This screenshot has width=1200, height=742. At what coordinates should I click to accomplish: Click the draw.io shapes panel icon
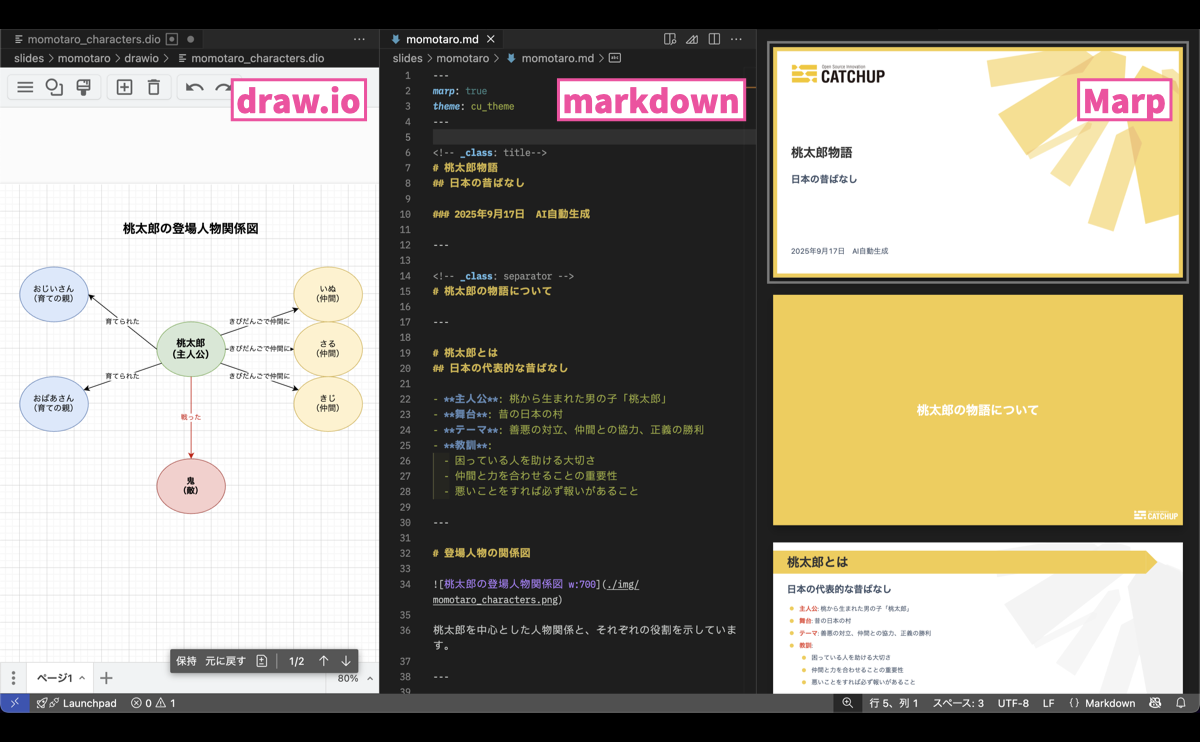(x=54, y=88)
